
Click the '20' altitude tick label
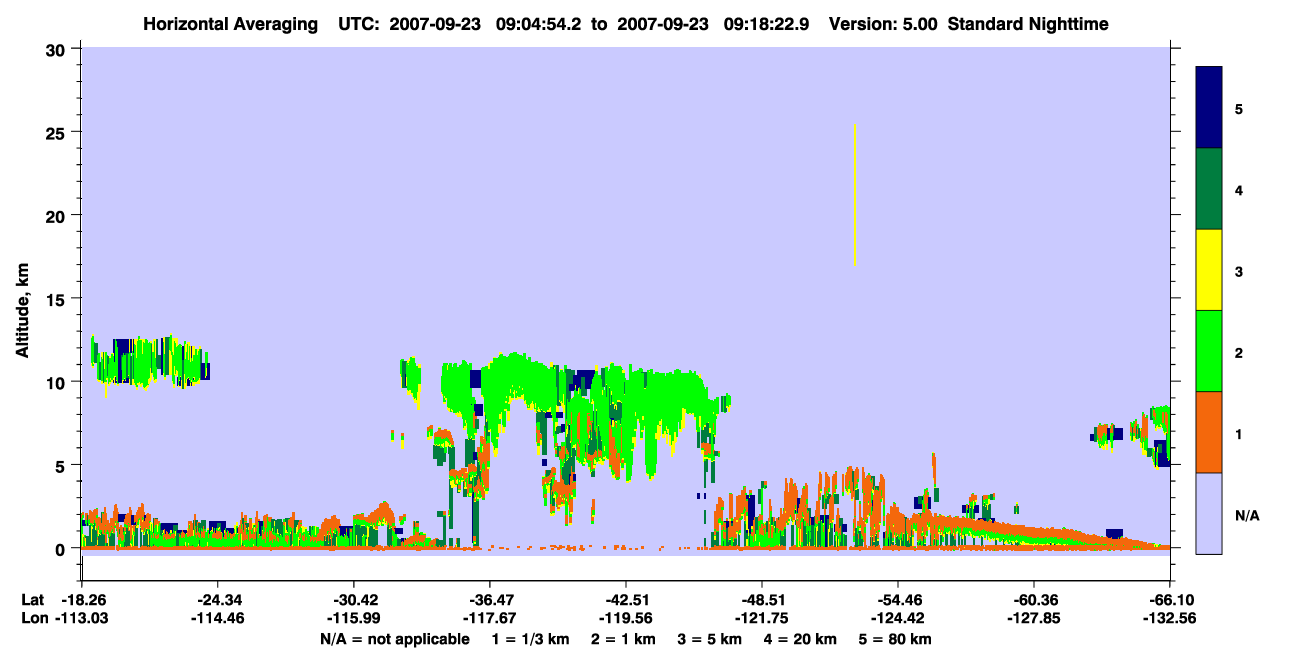pos(57,215)
